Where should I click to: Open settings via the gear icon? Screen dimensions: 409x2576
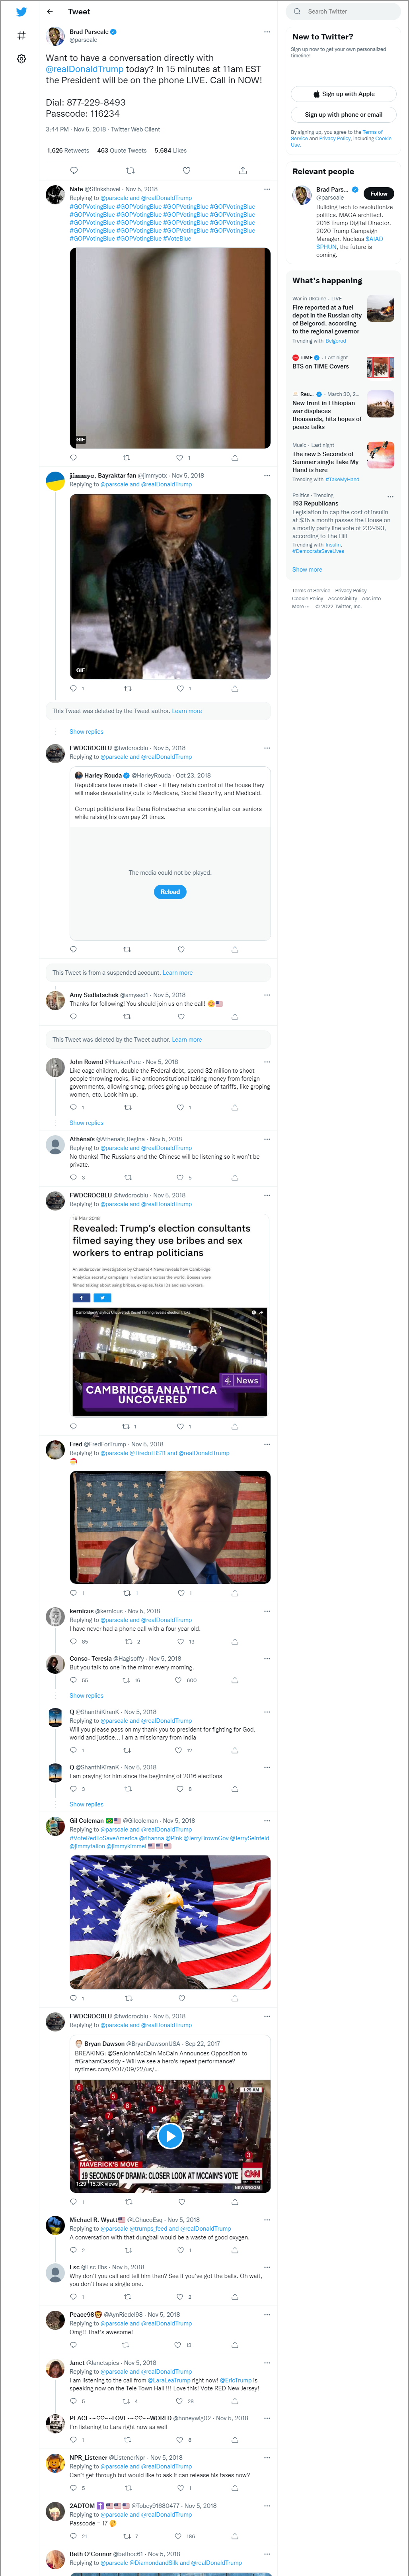coord(21,59)
